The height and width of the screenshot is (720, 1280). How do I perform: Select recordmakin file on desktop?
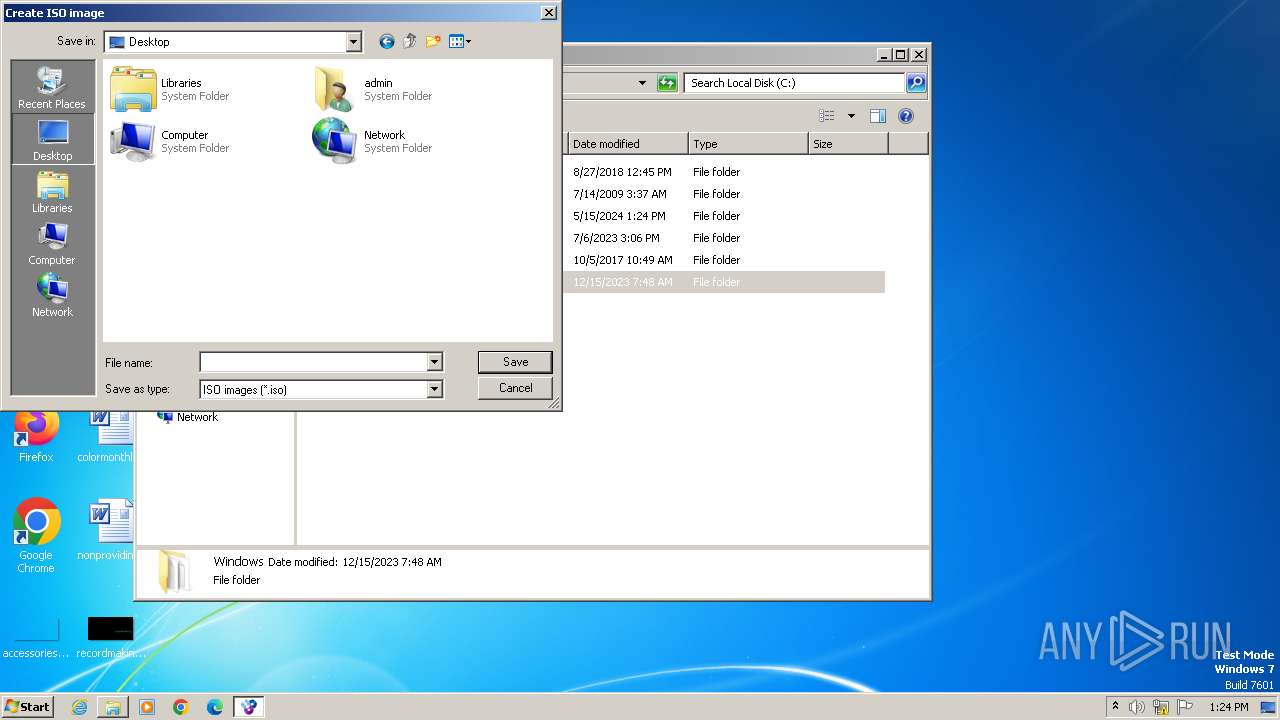[x=110, y=637]
